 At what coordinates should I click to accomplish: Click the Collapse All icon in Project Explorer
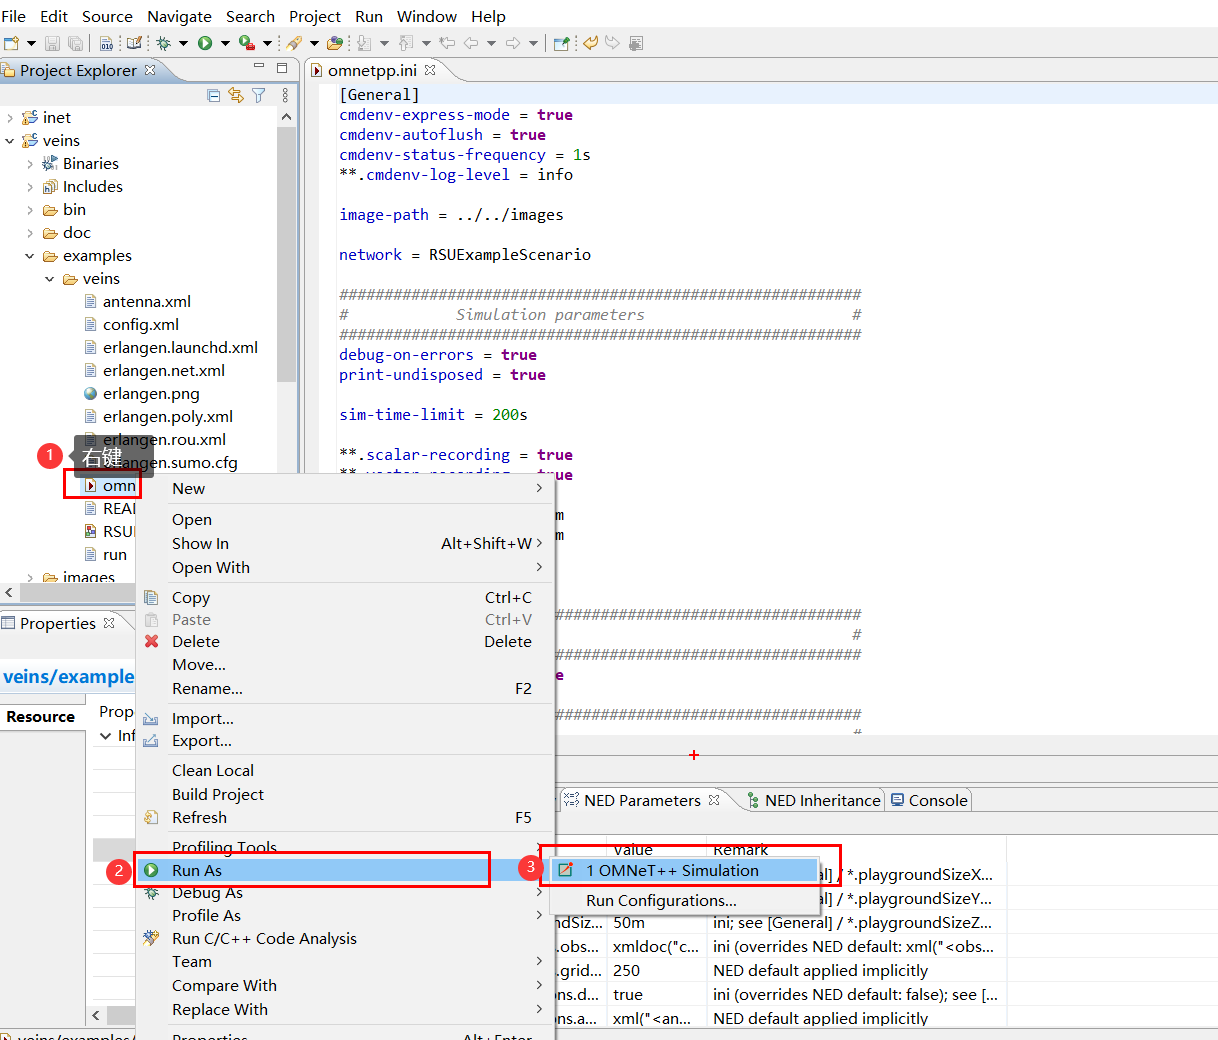tap(213, 95)
